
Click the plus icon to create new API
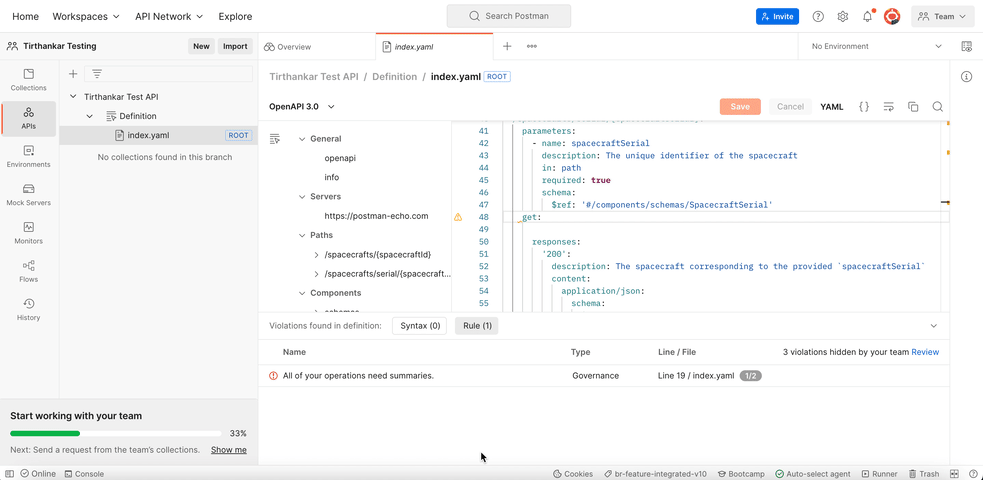73,74
